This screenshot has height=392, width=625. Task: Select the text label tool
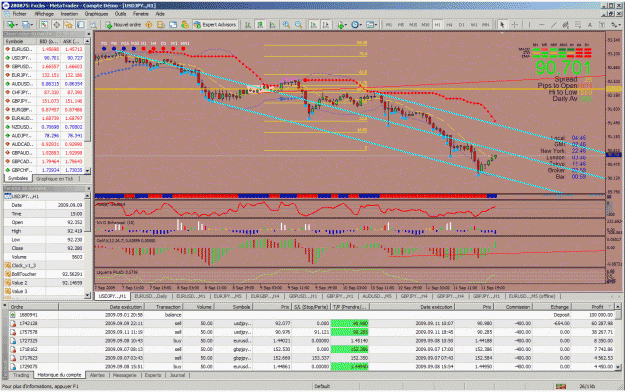[602, 25]
